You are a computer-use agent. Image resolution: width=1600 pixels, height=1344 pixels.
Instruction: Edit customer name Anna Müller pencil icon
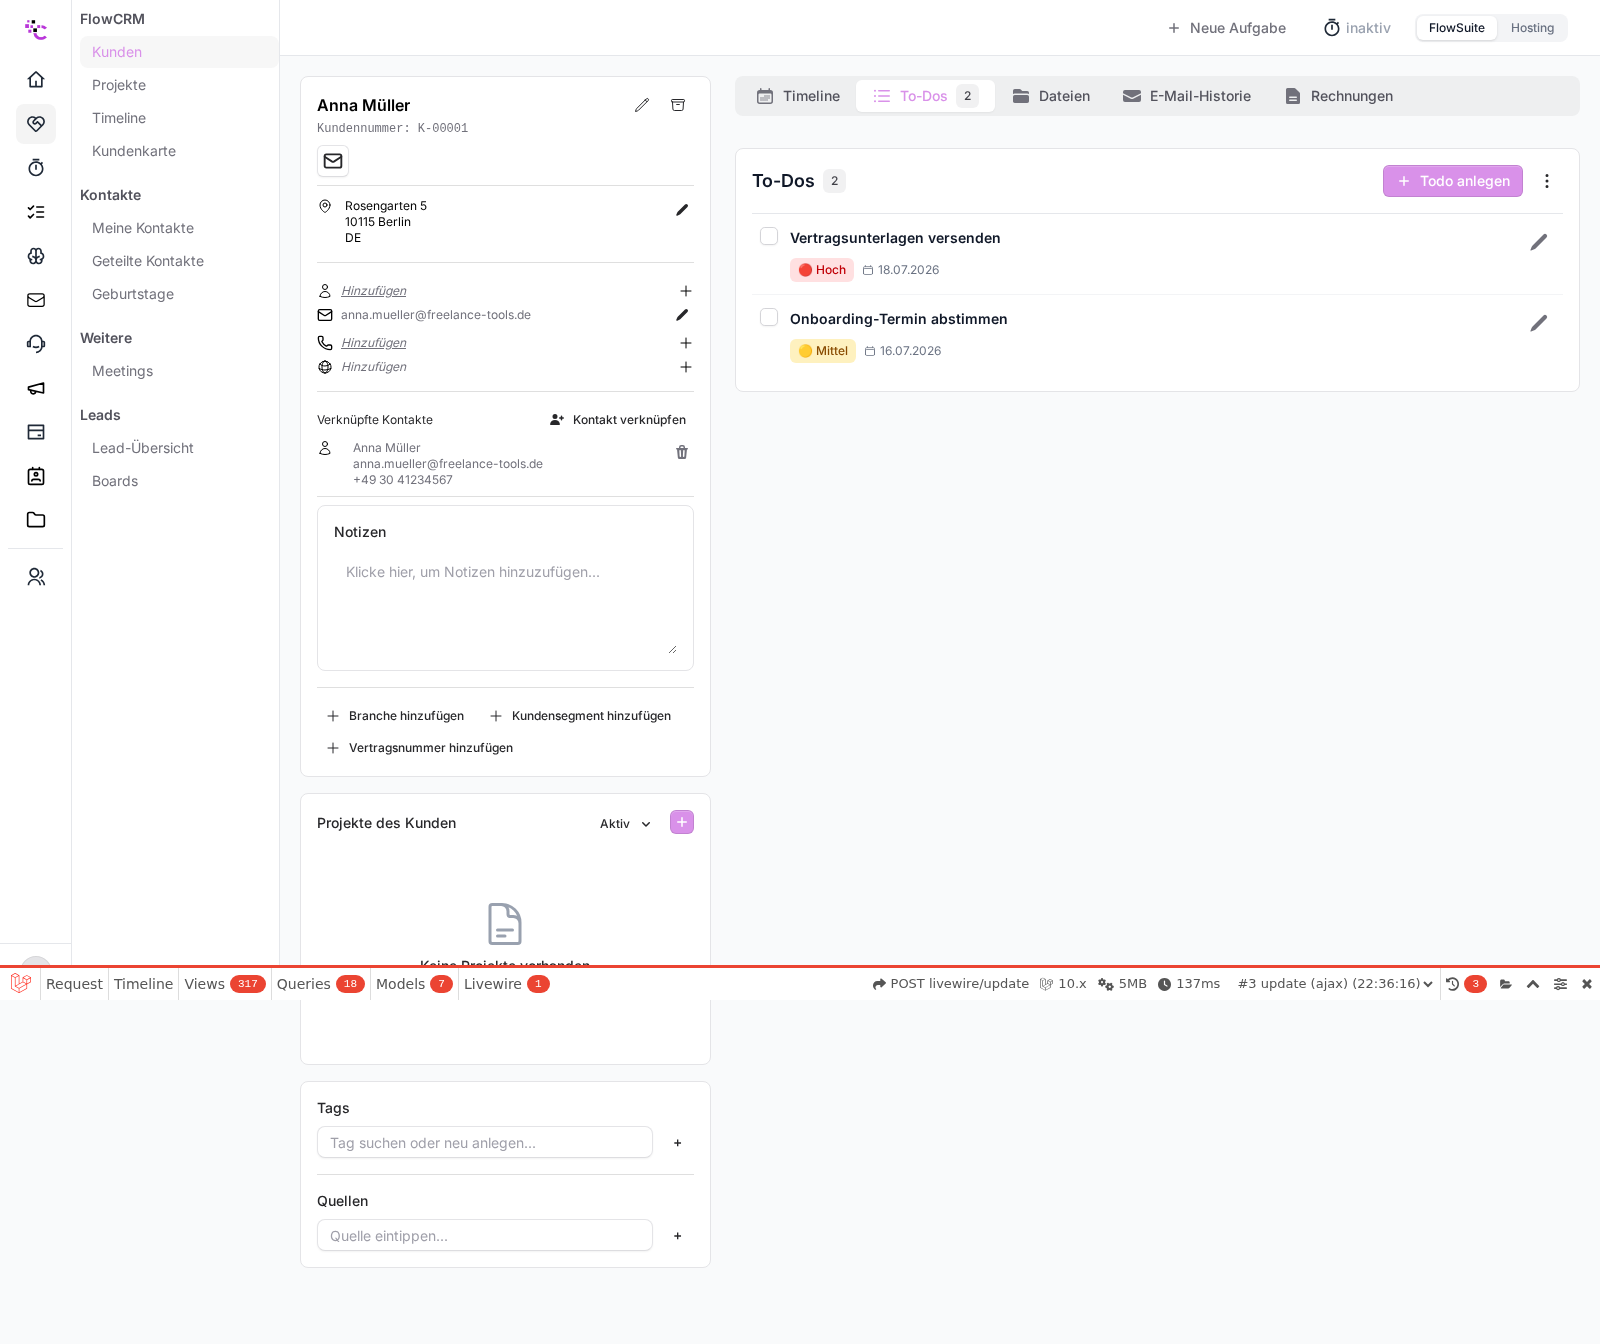point(642,105)
